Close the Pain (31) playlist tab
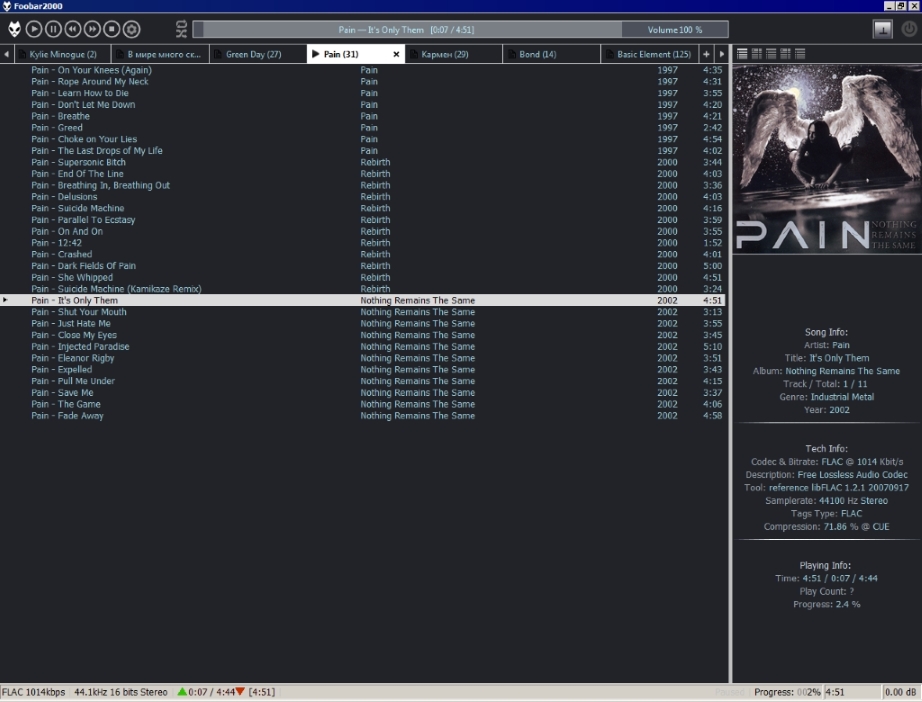This screenshot has width=922, height=702. [x=396, y=54]
